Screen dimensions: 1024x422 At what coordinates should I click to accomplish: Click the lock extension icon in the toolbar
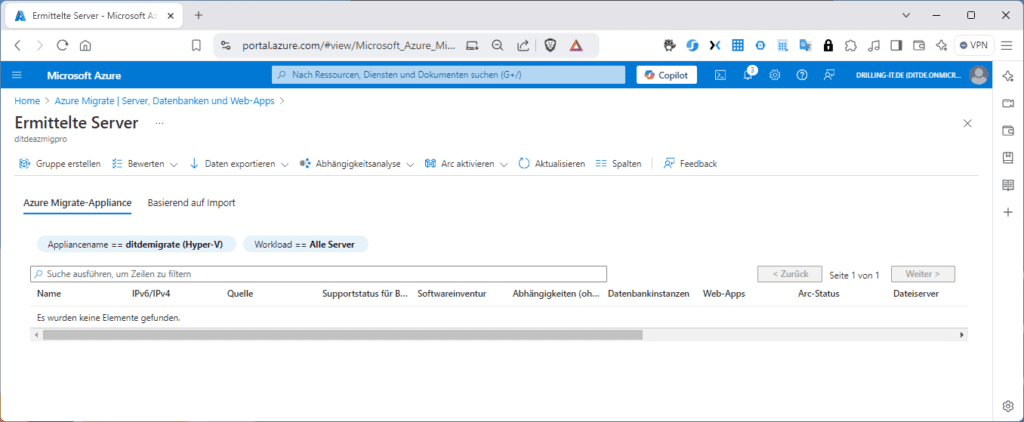tap(828, 46)
